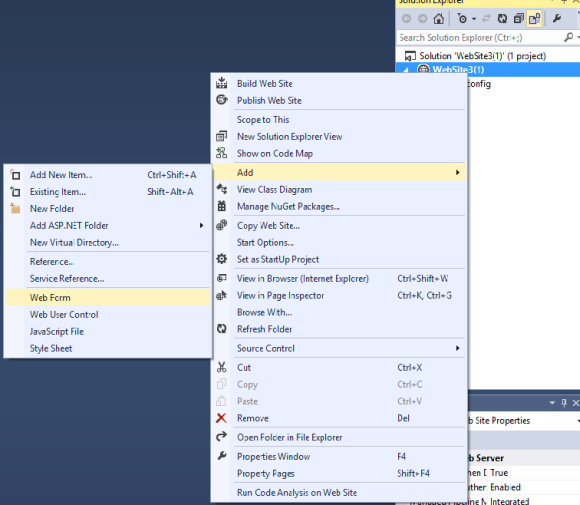This screenshot has height=505, width=580.
Task: Click the View Class Diagram icon
Action: click(x=222, y=189)
